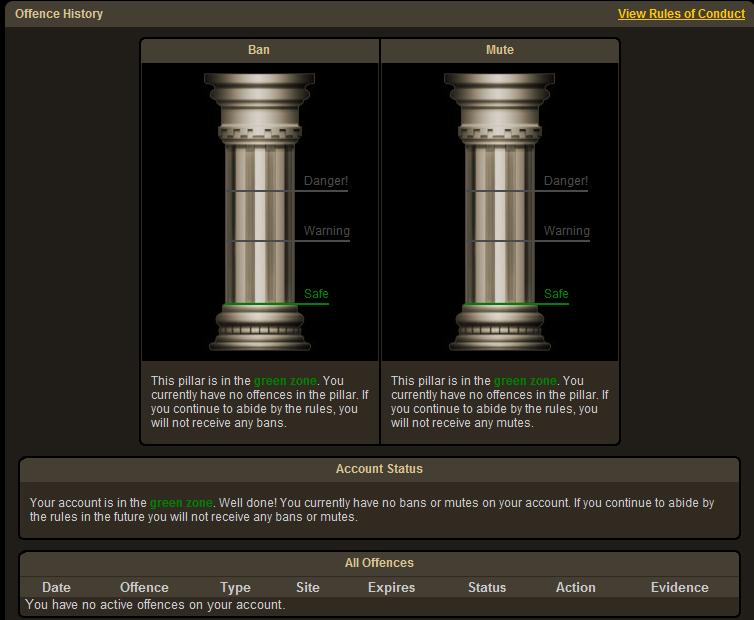Click 'green zone' in the Account Status message
This screenshot has width=754, height=620.
click(181, 503)
